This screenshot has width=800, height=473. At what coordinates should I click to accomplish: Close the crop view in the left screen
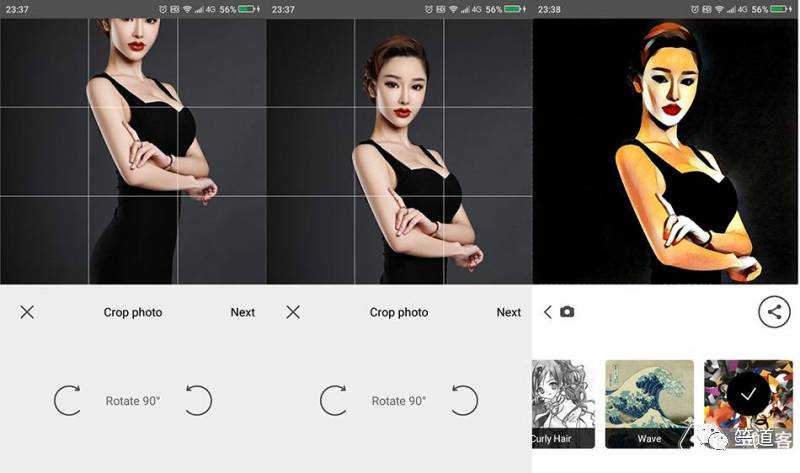coord(27,312)
